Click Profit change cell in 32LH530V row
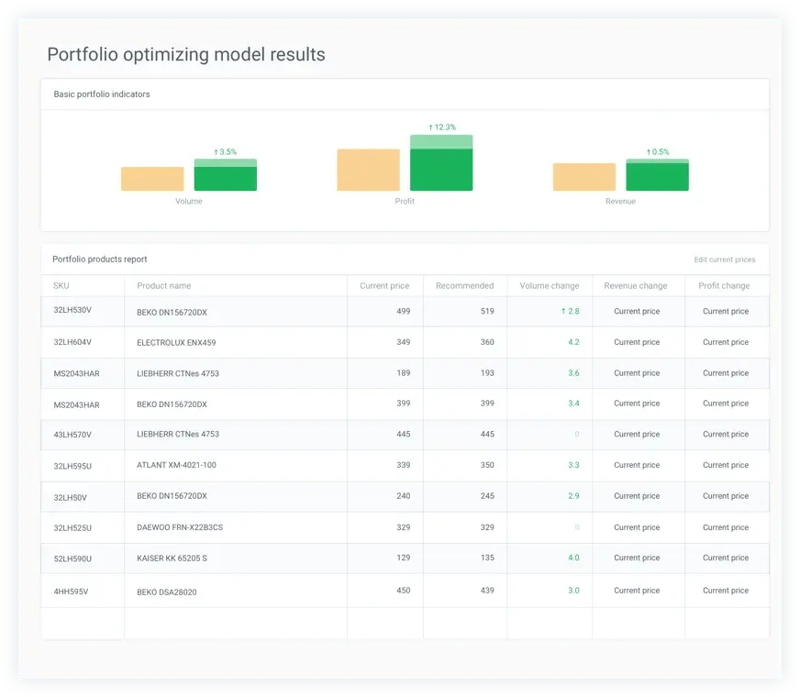This screenshot has width=800, height=697. (x=726, y=311)
